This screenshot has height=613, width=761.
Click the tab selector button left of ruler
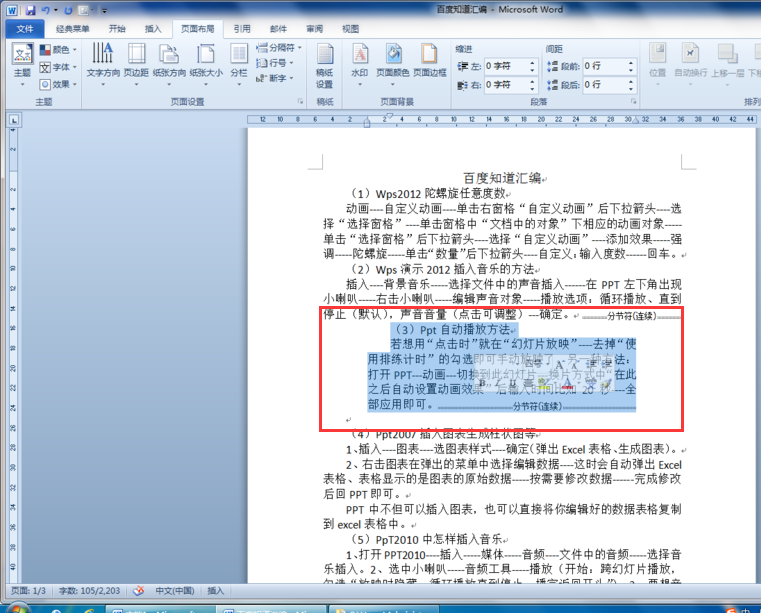[x=14, y=119]
